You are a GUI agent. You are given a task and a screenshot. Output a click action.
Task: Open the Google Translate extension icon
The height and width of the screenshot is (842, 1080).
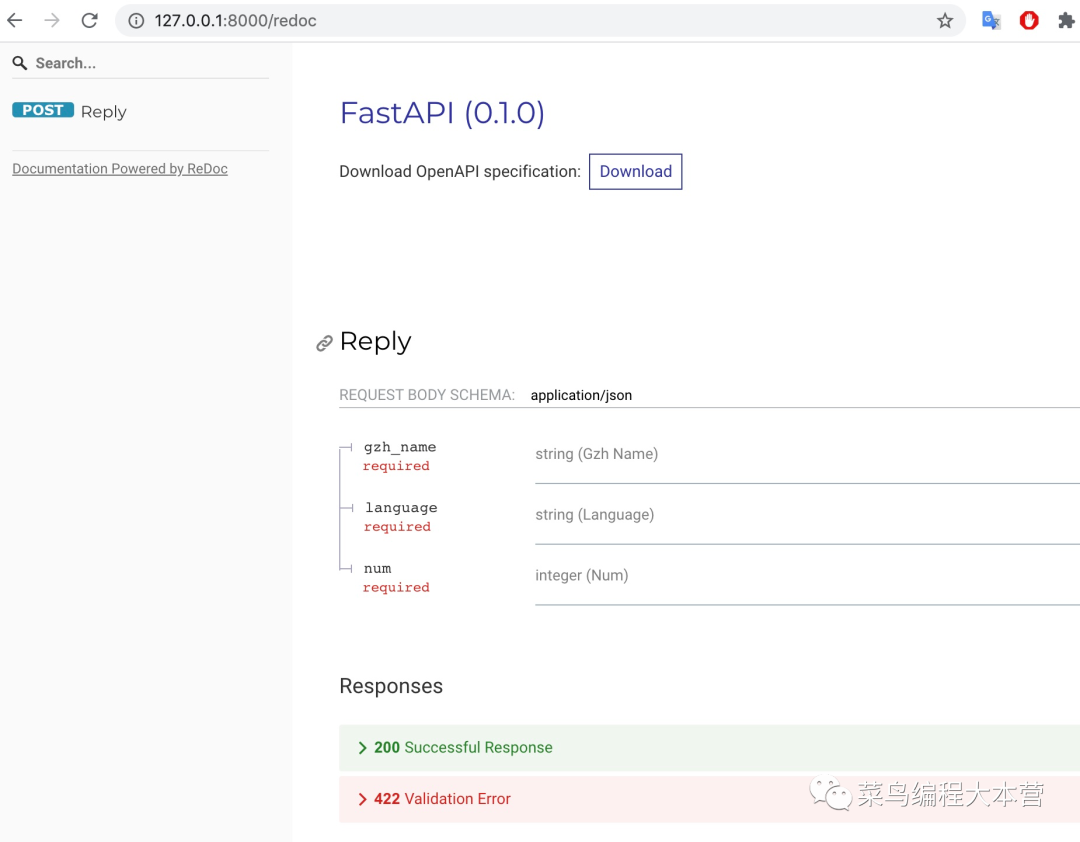990,21
